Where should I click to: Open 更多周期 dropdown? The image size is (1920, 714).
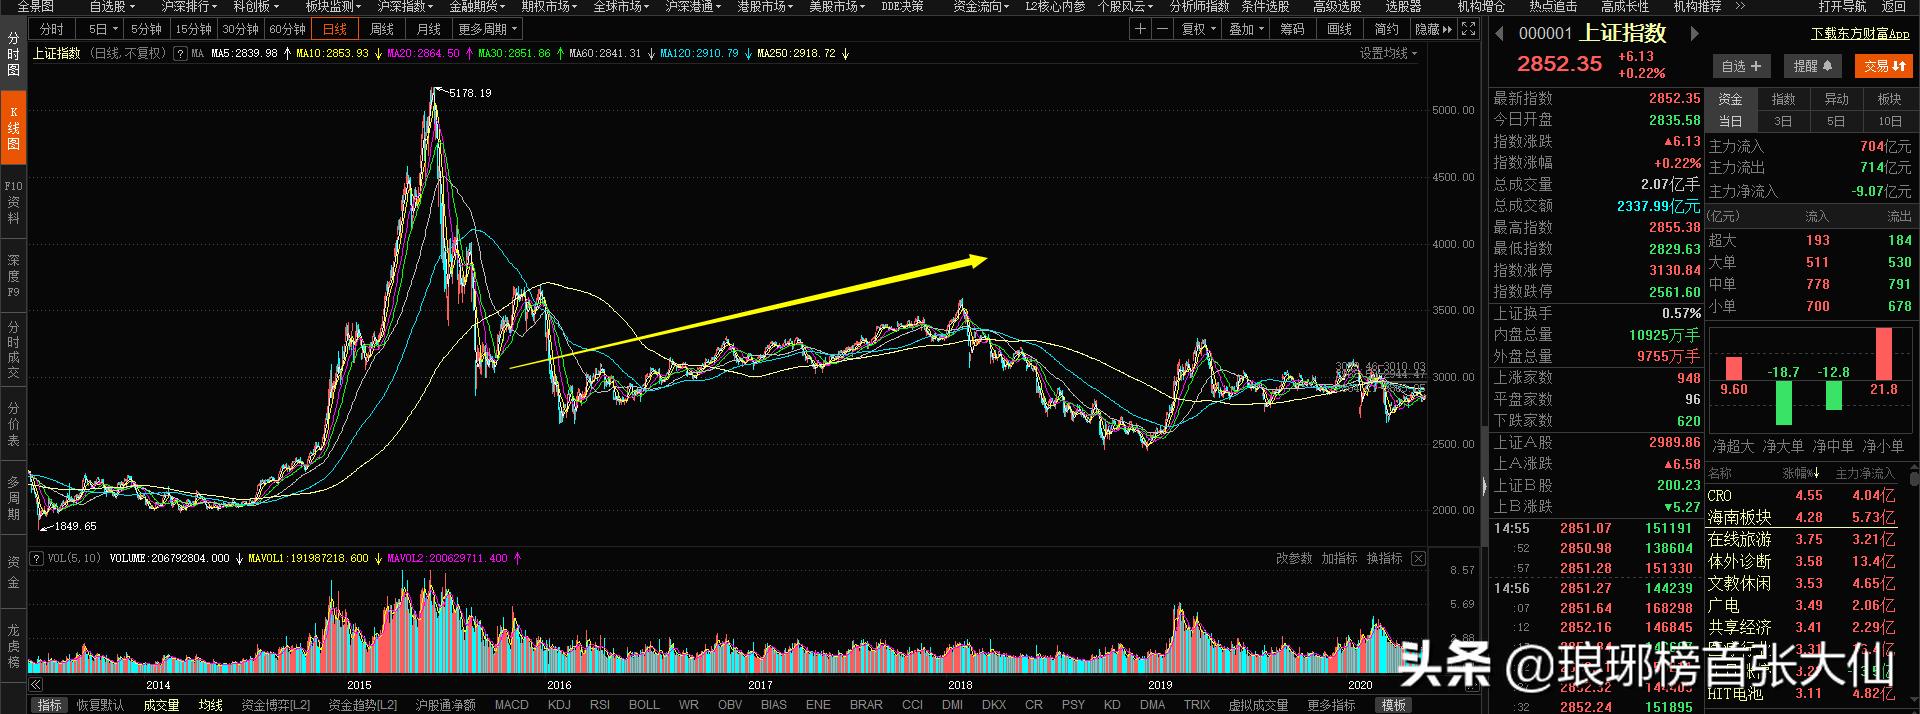coord(488,29)
